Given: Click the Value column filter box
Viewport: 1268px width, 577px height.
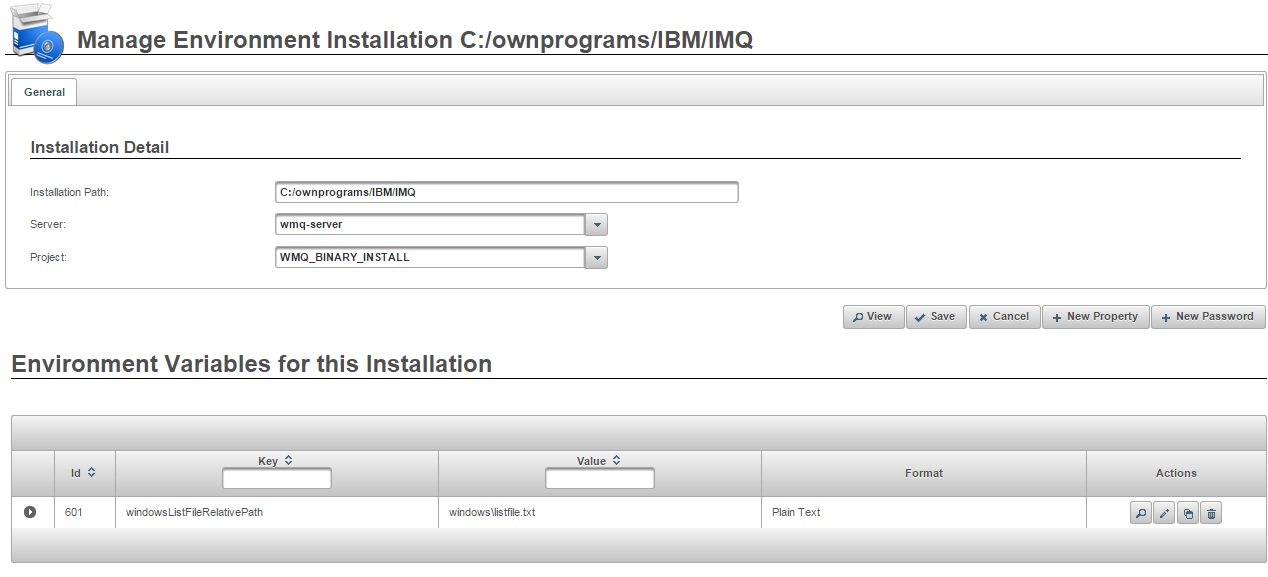Looking at the screenshot, I should (x=600, y=480).
